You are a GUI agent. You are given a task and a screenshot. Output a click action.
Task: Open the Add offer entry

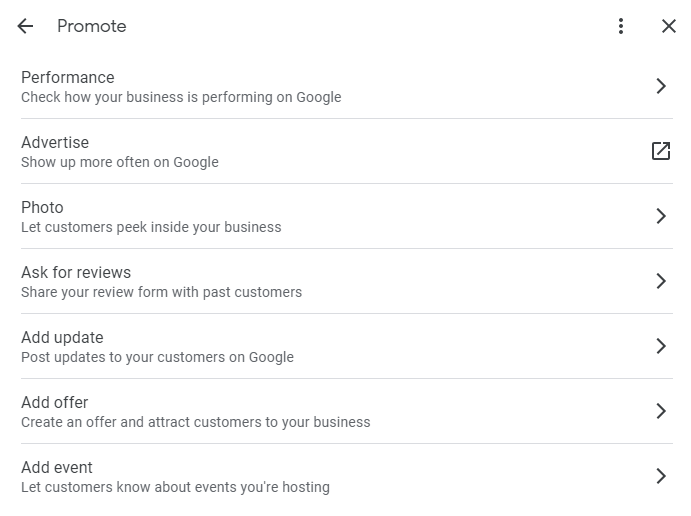coord(55,402)
